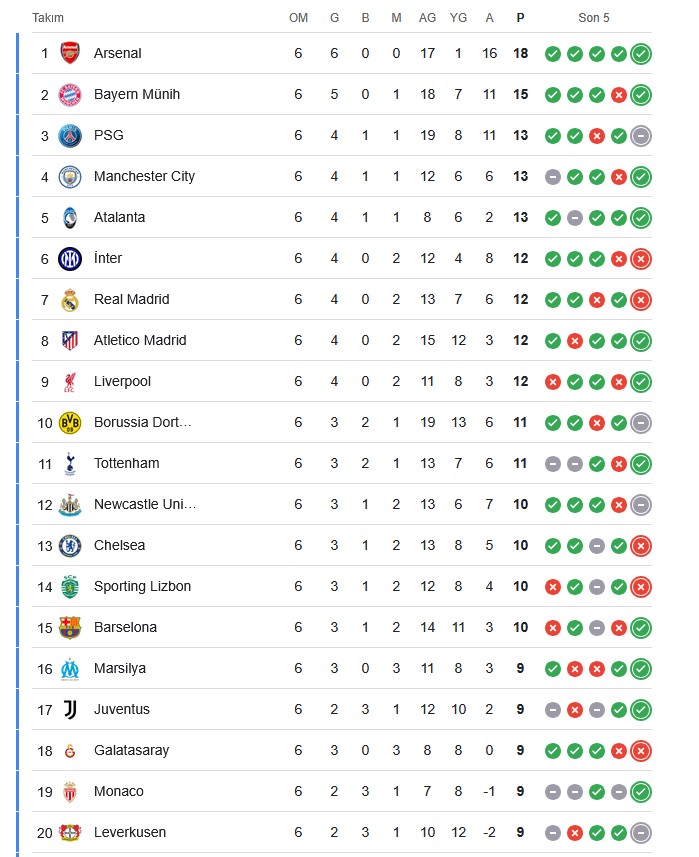Image resolution: width=699 pixels, height=857 pixels.
Task: Click PSG's latest draw result indicator
Action: click(x=641, y=135)
